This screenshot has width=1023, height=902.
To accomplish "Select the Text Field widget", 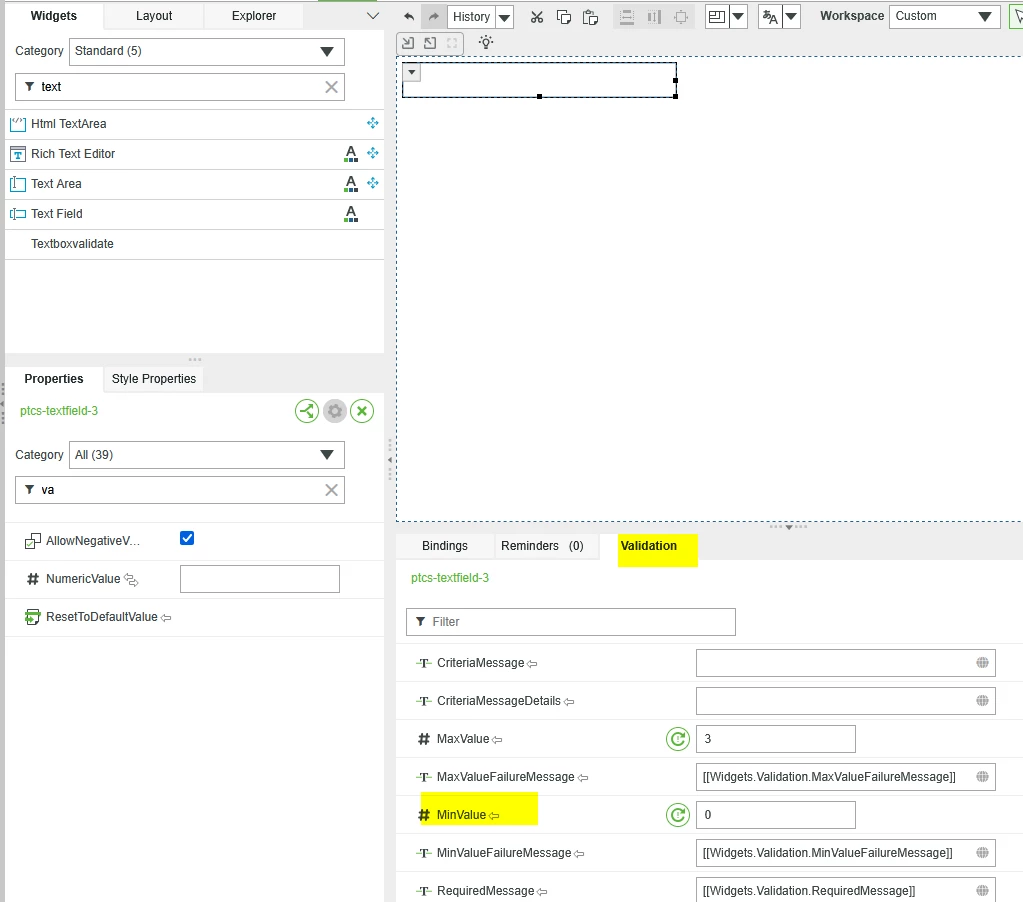I will coord(194,214).
